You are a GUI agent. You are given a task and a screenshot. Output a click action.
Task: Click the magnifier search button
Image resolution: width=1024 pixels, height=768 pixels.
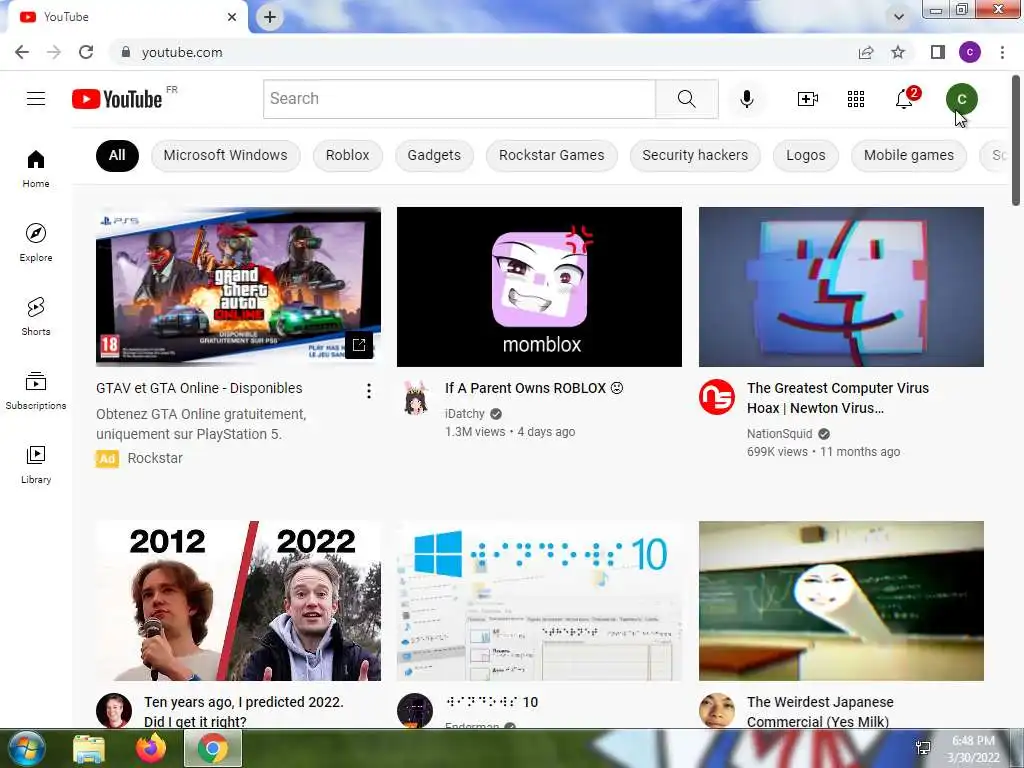point(686,99)
